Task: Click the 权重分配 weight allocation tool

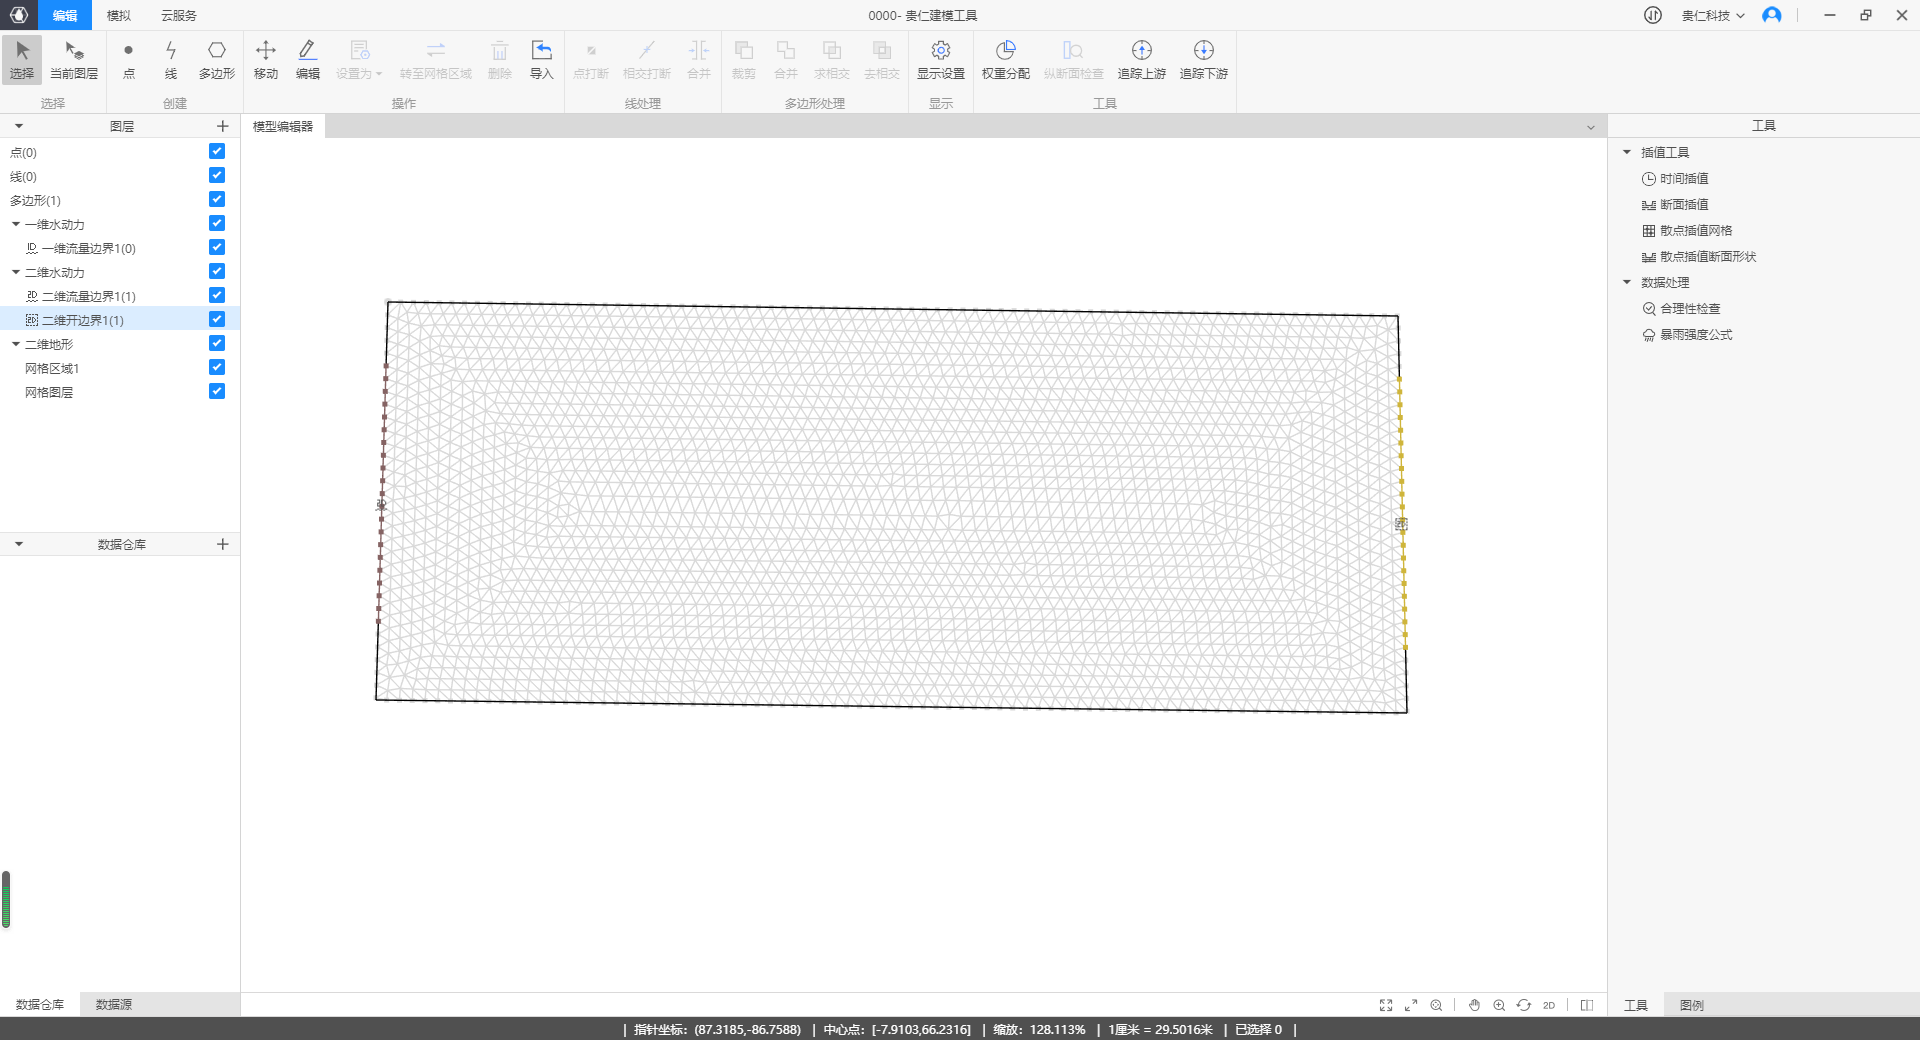Action: click(1005, 59)
